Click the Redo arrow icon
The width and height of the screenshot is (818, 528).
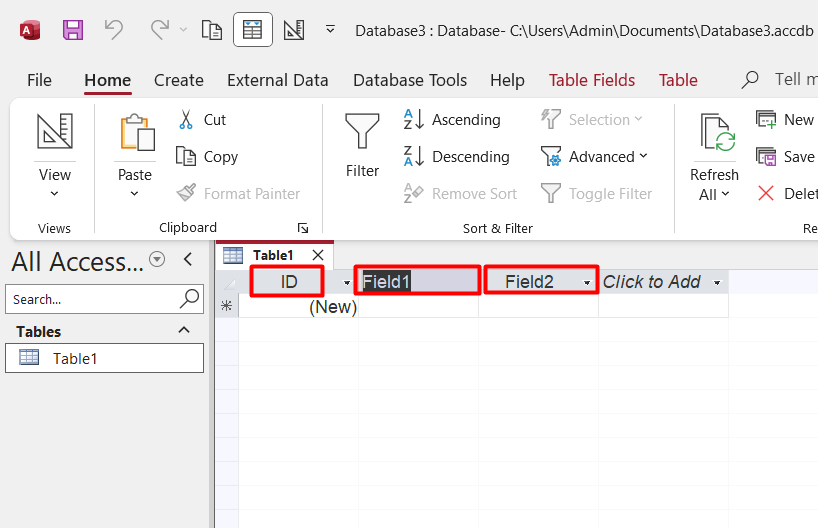[x=160, y=30]
